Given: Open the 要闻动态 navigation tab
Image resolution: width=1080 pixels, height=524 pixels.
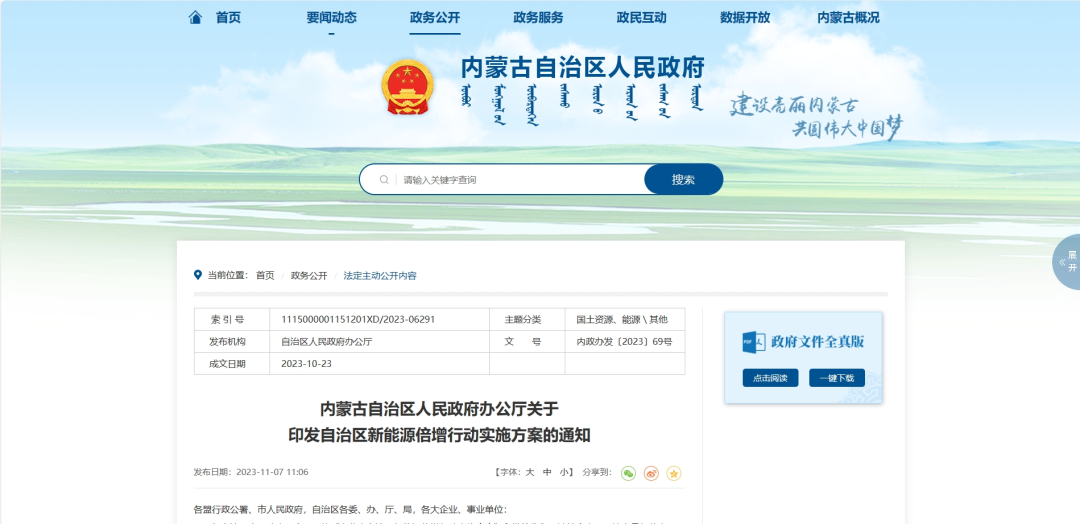Looking at the screenshot, I should click(x=331, y=18).
